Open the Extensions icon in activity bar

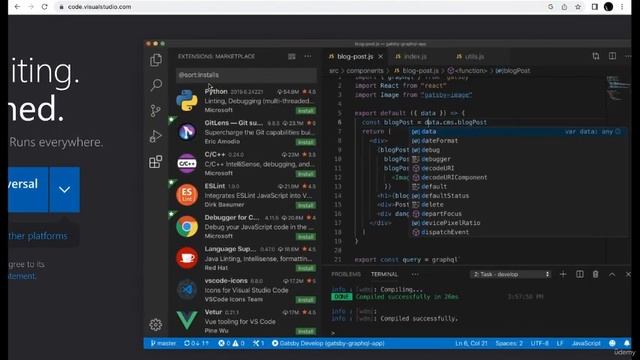(x=156, y=162)
